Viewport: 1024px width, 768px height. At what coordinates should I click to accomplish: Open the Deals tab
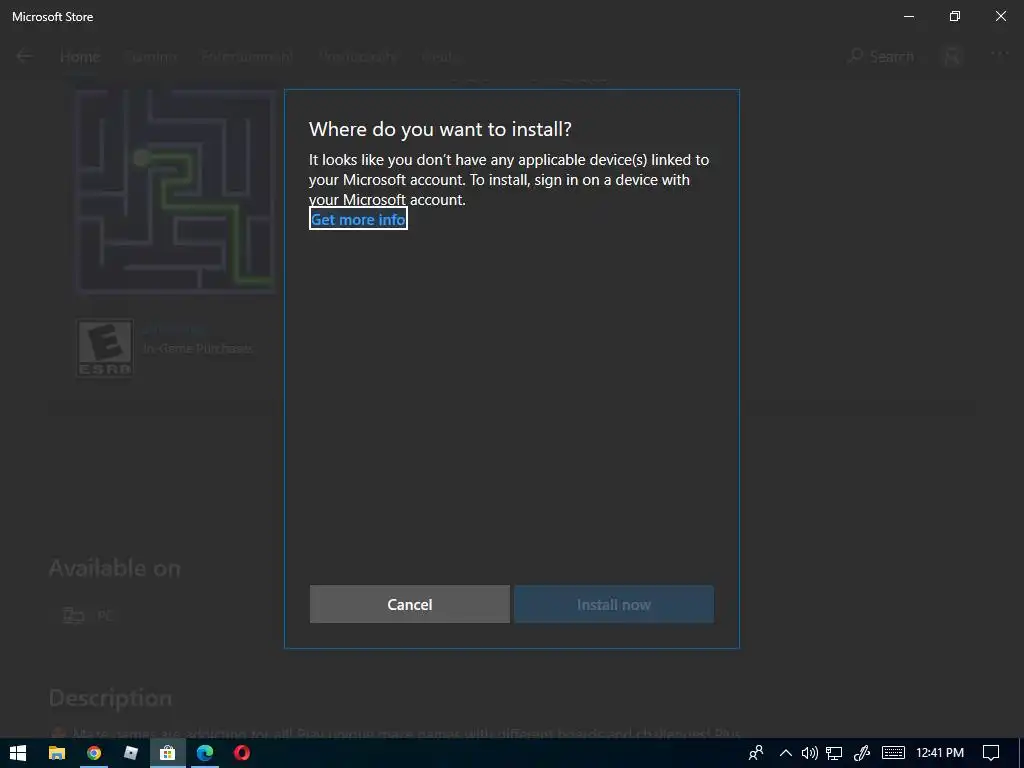(x=439, y=57)
